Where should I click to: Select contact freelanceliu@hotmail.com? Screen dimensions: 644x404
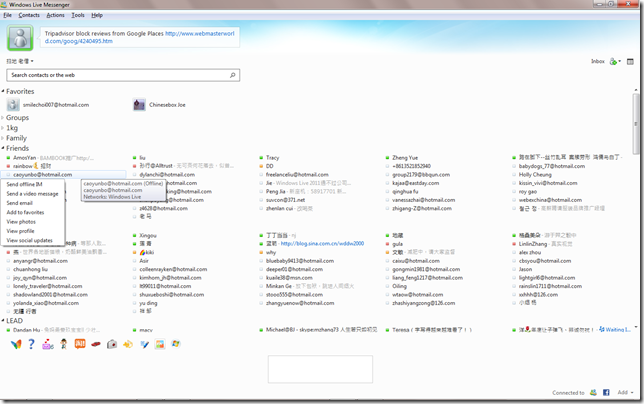(x=297, y=174)
